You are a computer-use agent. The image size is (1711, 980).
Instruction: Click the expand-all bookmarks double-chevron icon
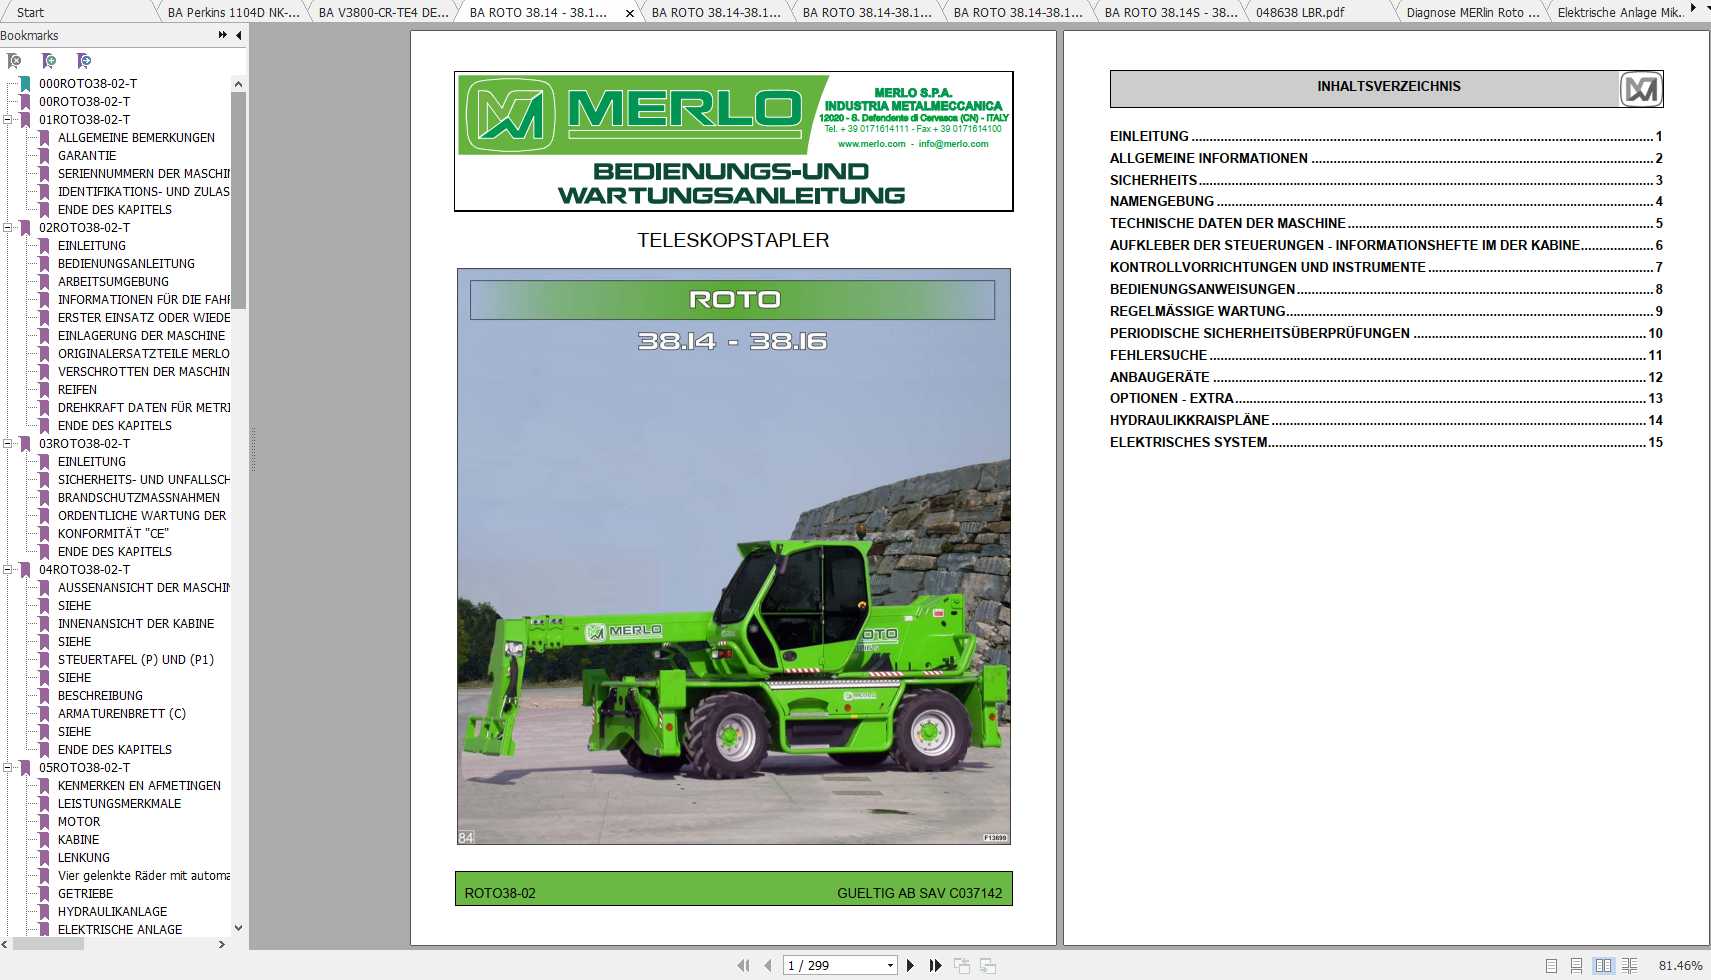(x=221, y=34)
